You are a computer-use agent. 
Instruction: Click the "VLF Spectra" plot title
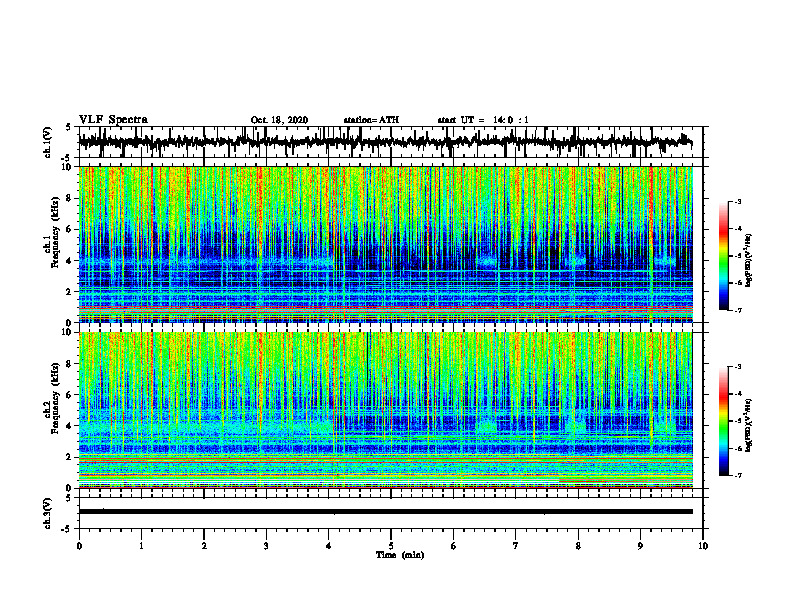113,120
